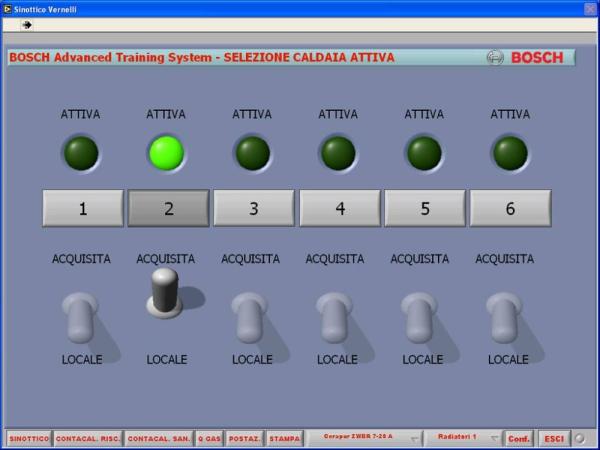Open the Radiatori 1 dropdown
The image size is (600, 450).
(x=463, y=439)
